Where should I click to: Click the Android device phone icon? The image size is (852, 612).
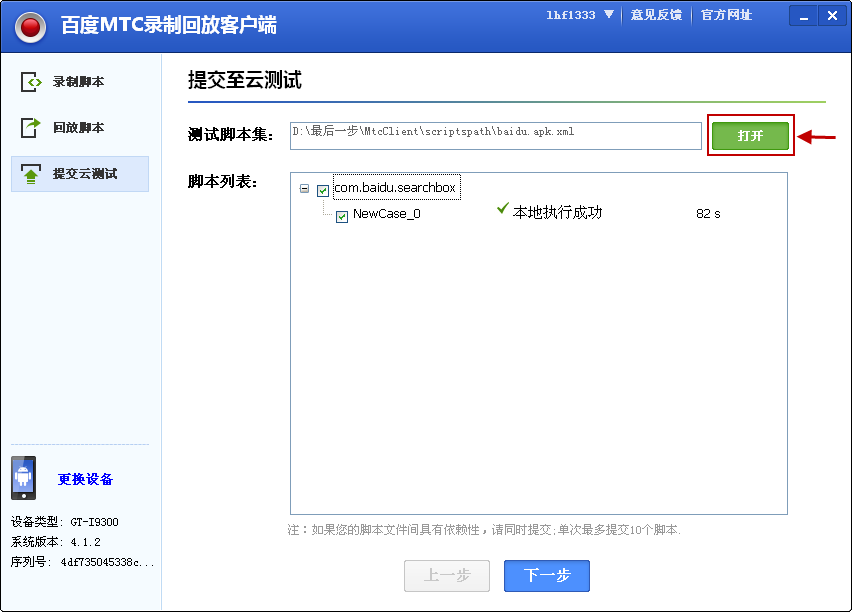23,478
